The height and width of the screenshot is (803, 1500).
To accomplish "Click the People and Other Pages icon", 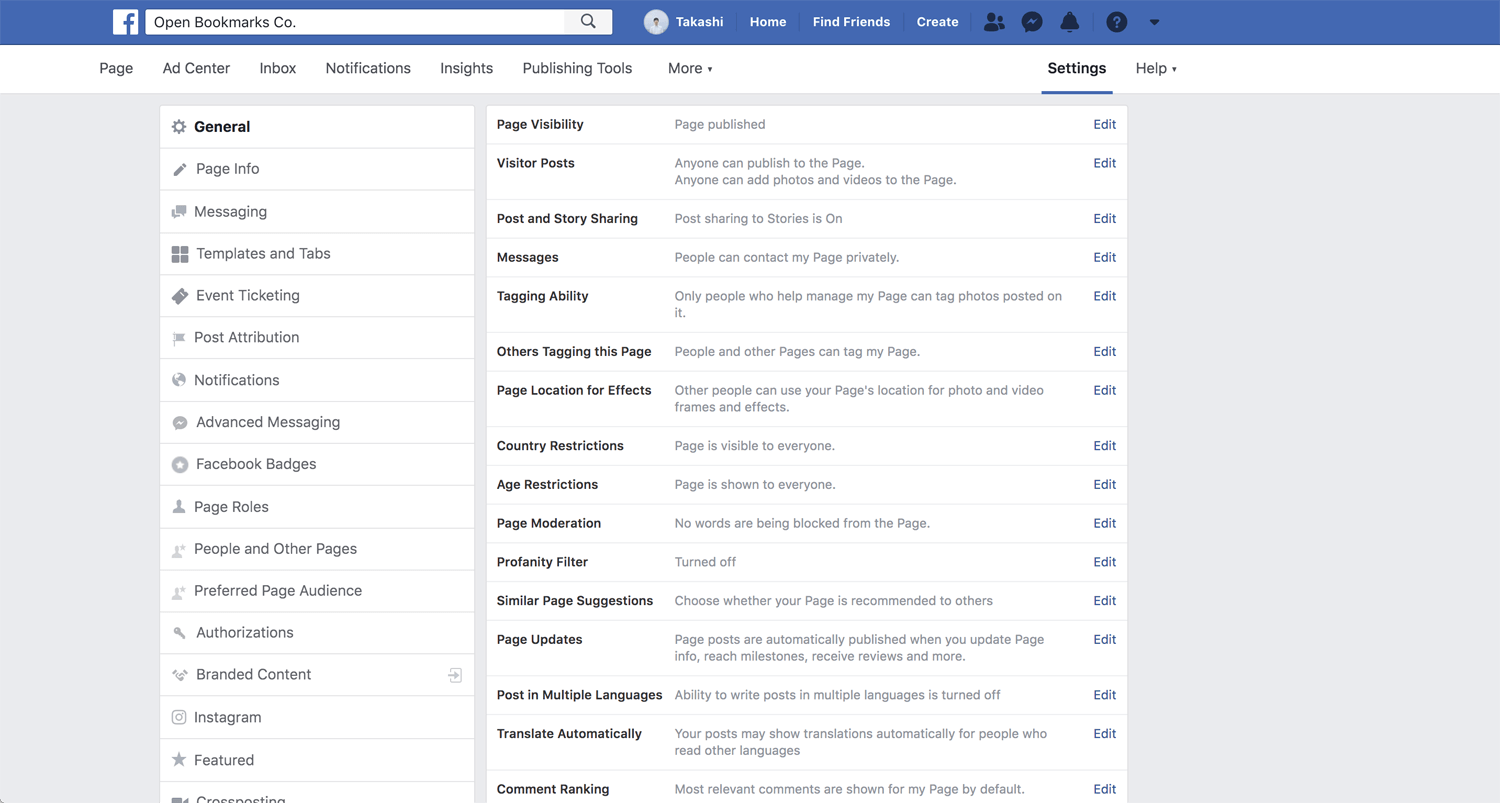I will pyautogui.click(x=179, y=550).
